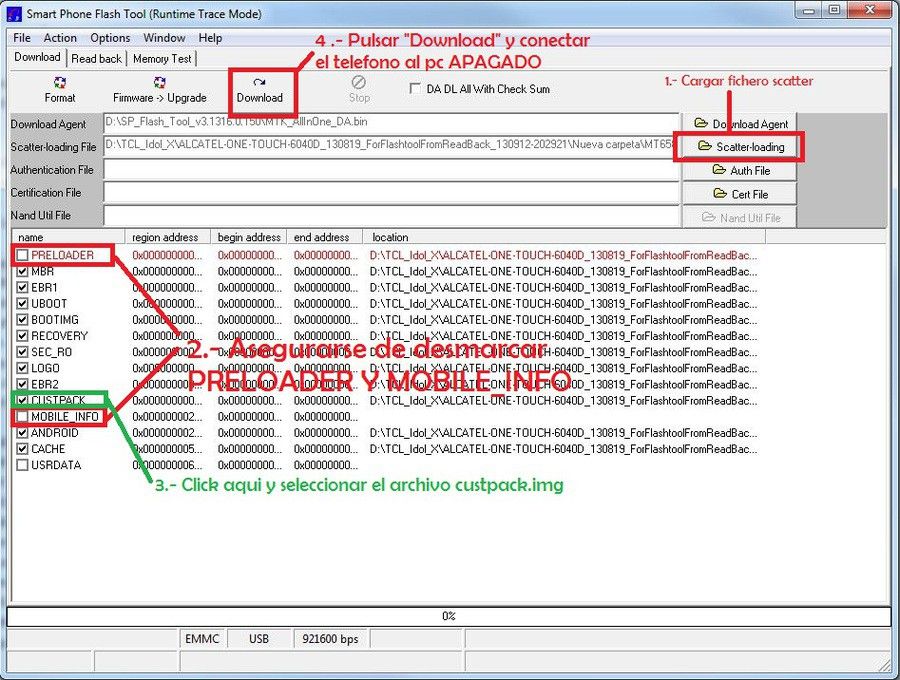Click the Scatter-loading File path field
The image size is (900, 680).
(391, 146)
